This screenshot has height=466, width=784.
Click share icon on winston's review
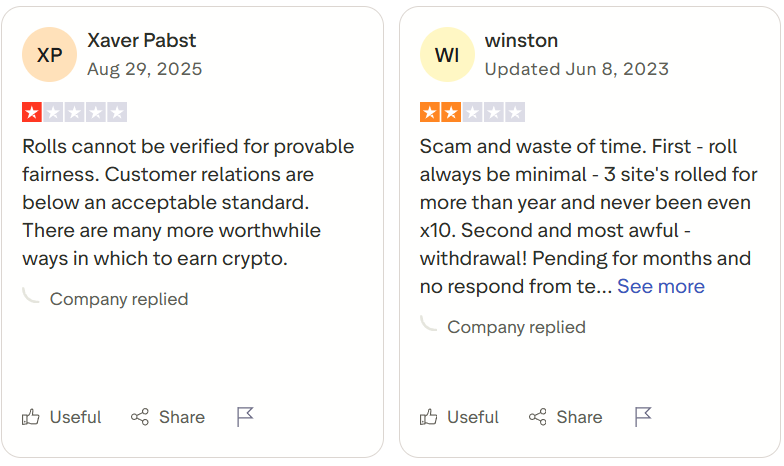537,417
